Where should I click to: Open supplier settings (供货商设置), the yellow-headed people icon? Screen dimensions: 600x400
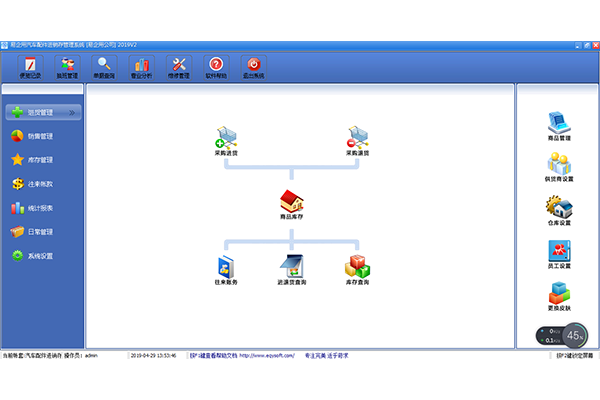click(x=559, y=167)
